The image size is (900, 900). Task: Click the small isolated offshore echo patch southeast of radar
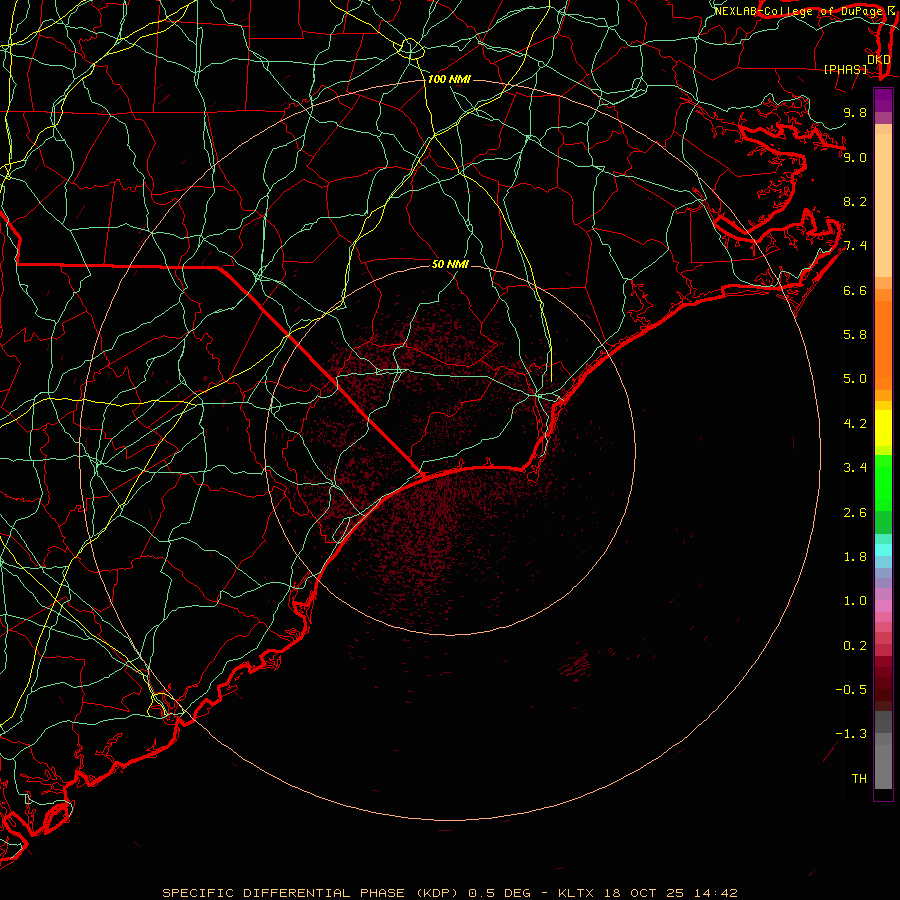[575, 666]
